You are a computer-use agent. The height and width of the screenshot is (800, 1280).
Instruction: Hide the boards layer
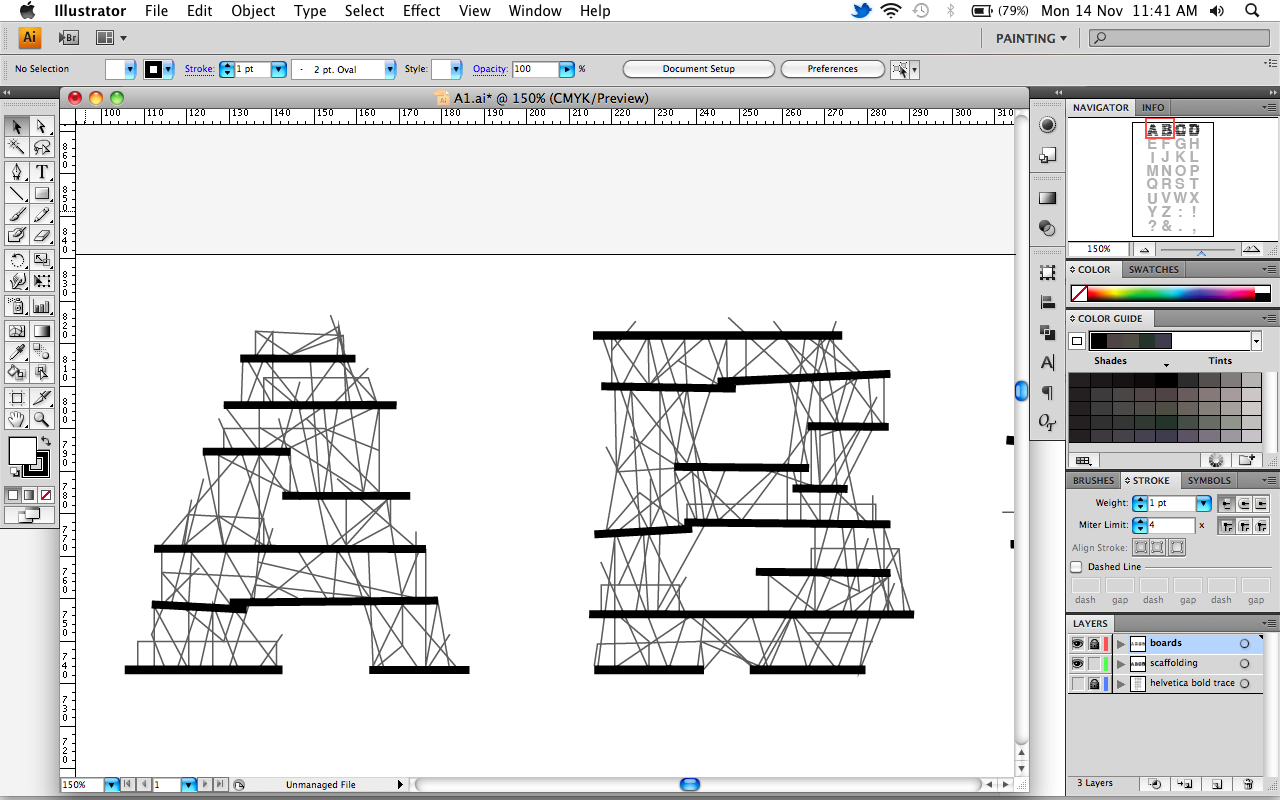(x=1077, y=643)
